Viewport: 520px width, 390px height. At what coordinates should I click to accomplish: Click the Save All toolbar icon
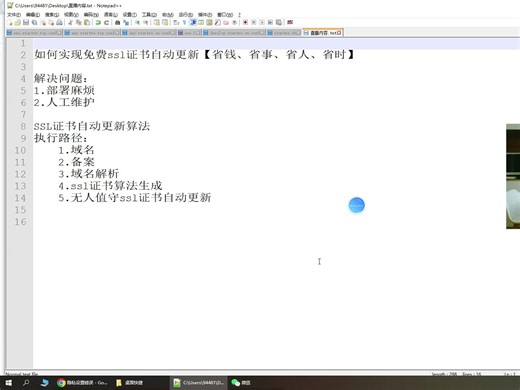[34, 23]
